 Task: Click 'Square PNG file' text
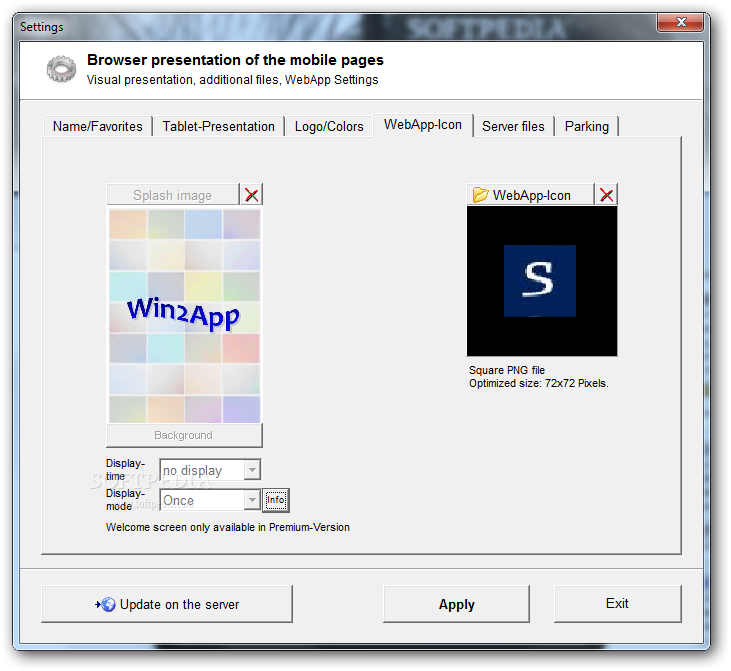[x=507, y=370]
